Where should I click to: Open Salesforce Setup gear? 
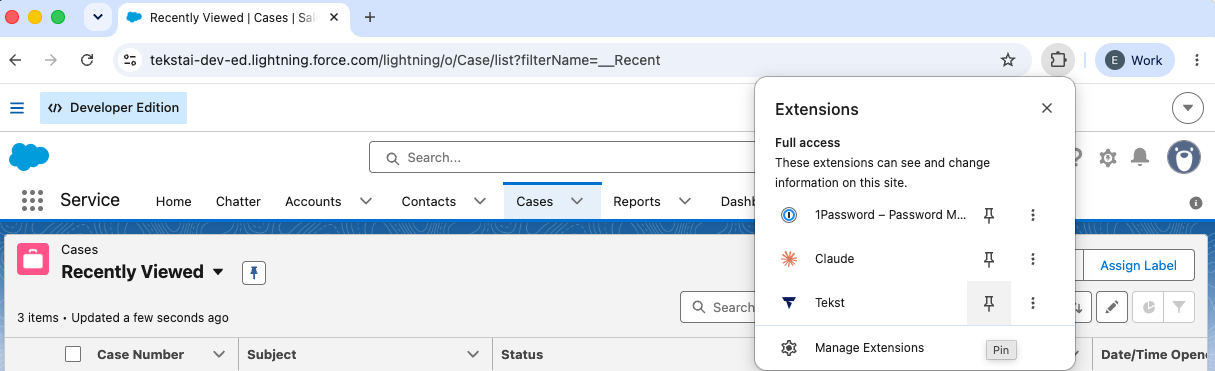click(x=1108, y=157)
